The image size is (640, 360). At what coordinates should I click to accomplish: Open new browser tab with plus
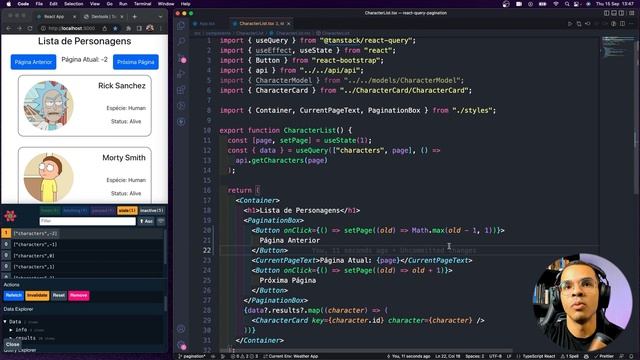click(135, 17)
